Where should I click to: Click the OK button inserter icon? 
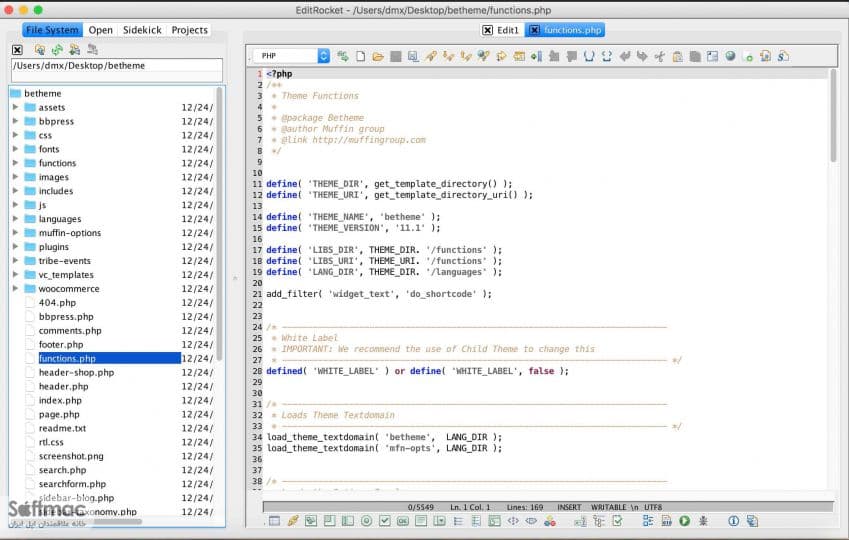[403, 521]
